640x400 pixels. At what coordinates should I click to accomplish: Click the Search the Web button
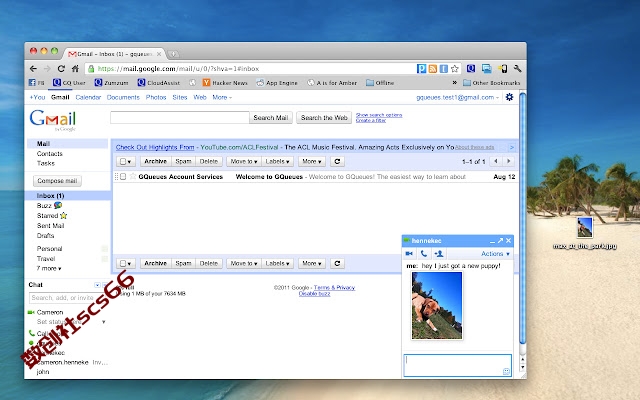(x=324, y=118)
